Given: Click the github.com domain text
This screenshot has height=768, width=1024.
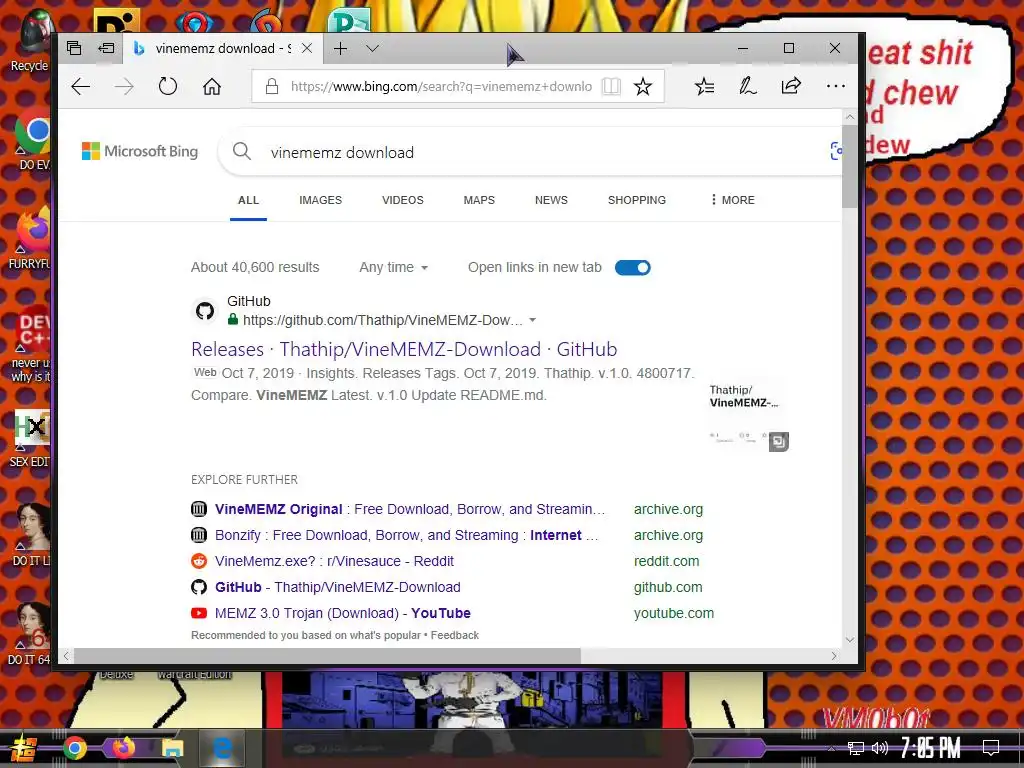Looking at the screenshot, I should tap(668, 588).
